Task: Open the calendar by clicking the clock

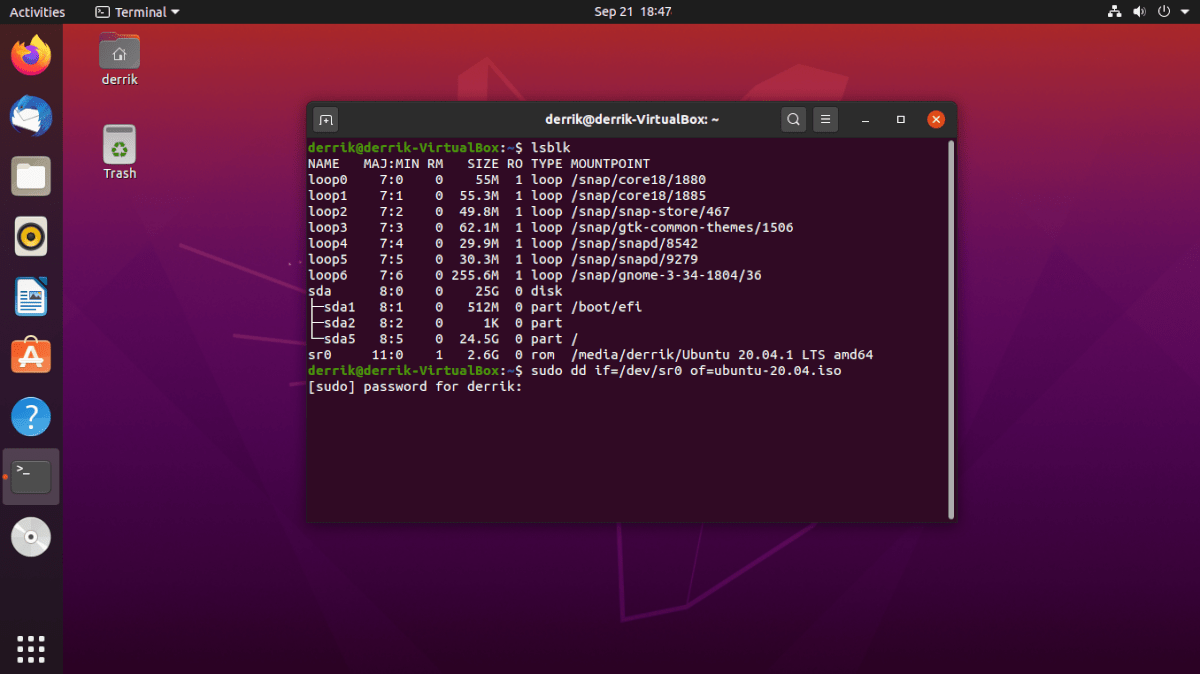Action: 631,12
